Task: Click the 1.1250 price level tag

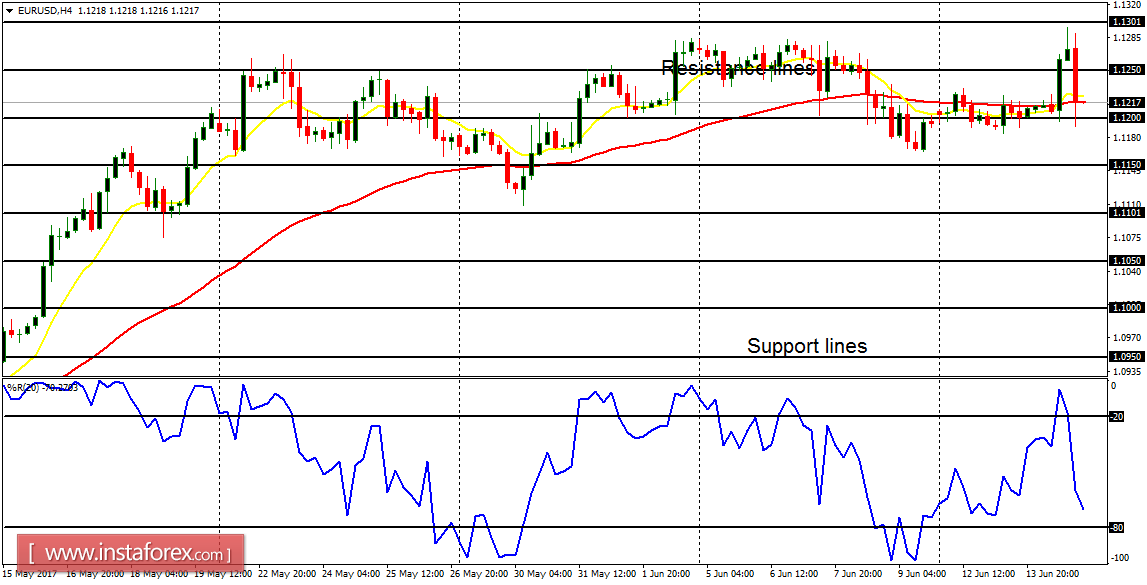Action: pos(1127,69)
